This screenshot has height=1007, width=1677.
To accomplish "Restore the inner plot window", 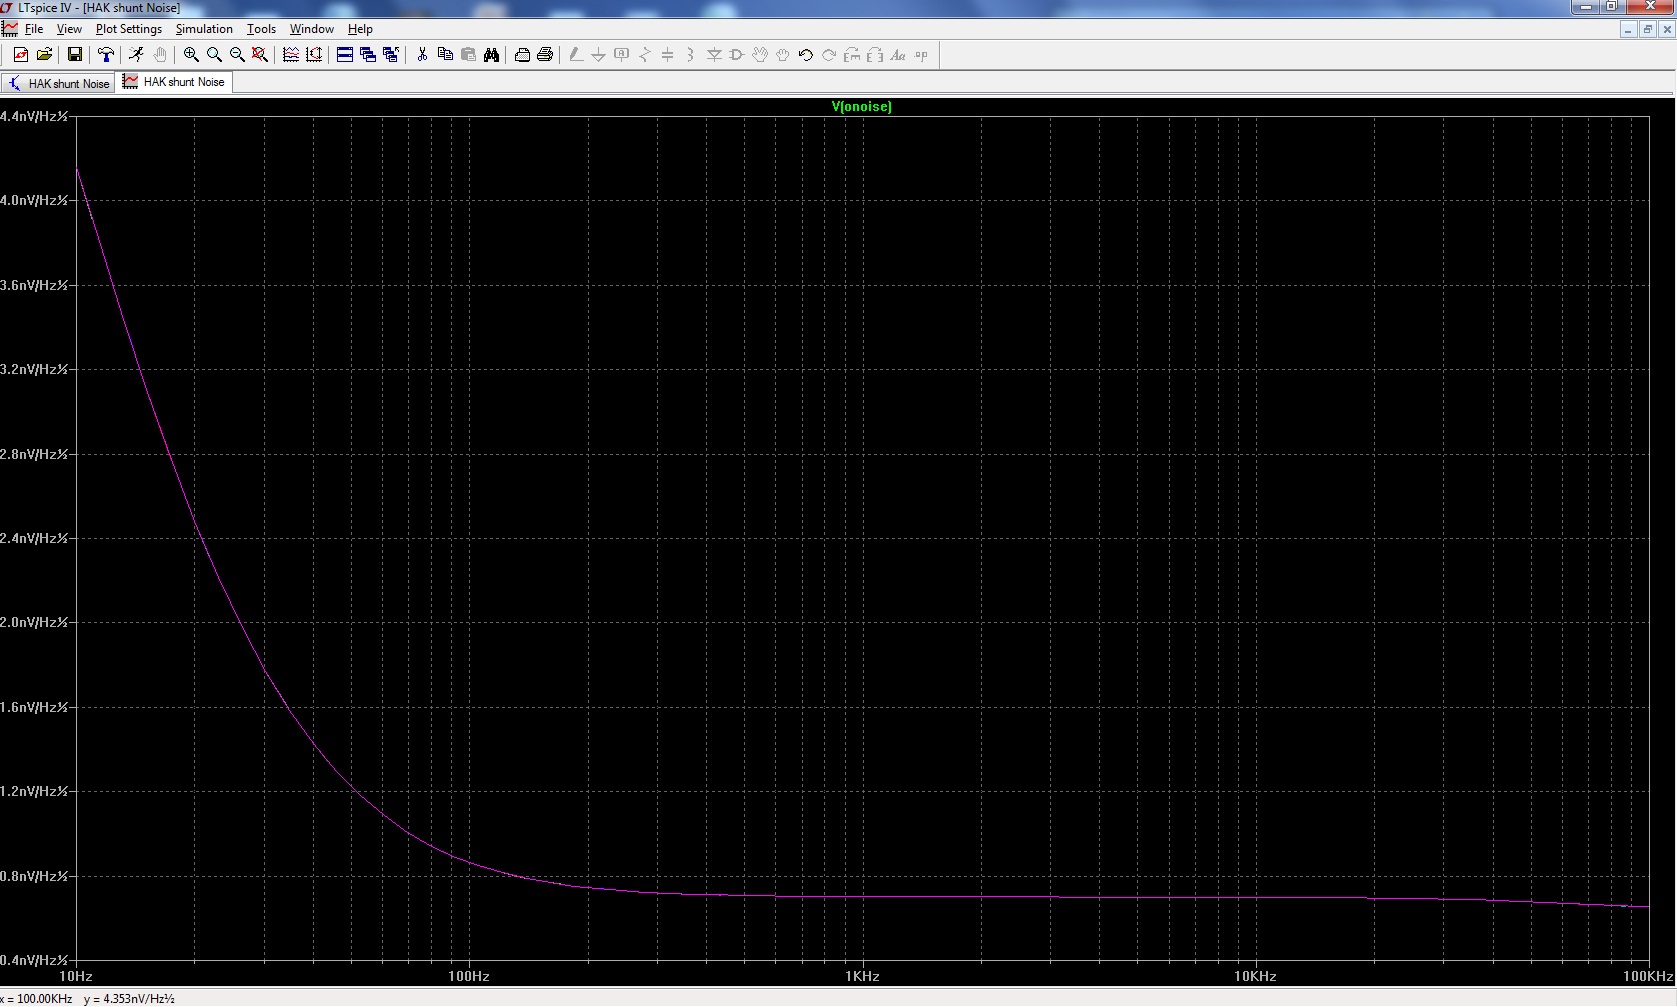I will 1648,30.
